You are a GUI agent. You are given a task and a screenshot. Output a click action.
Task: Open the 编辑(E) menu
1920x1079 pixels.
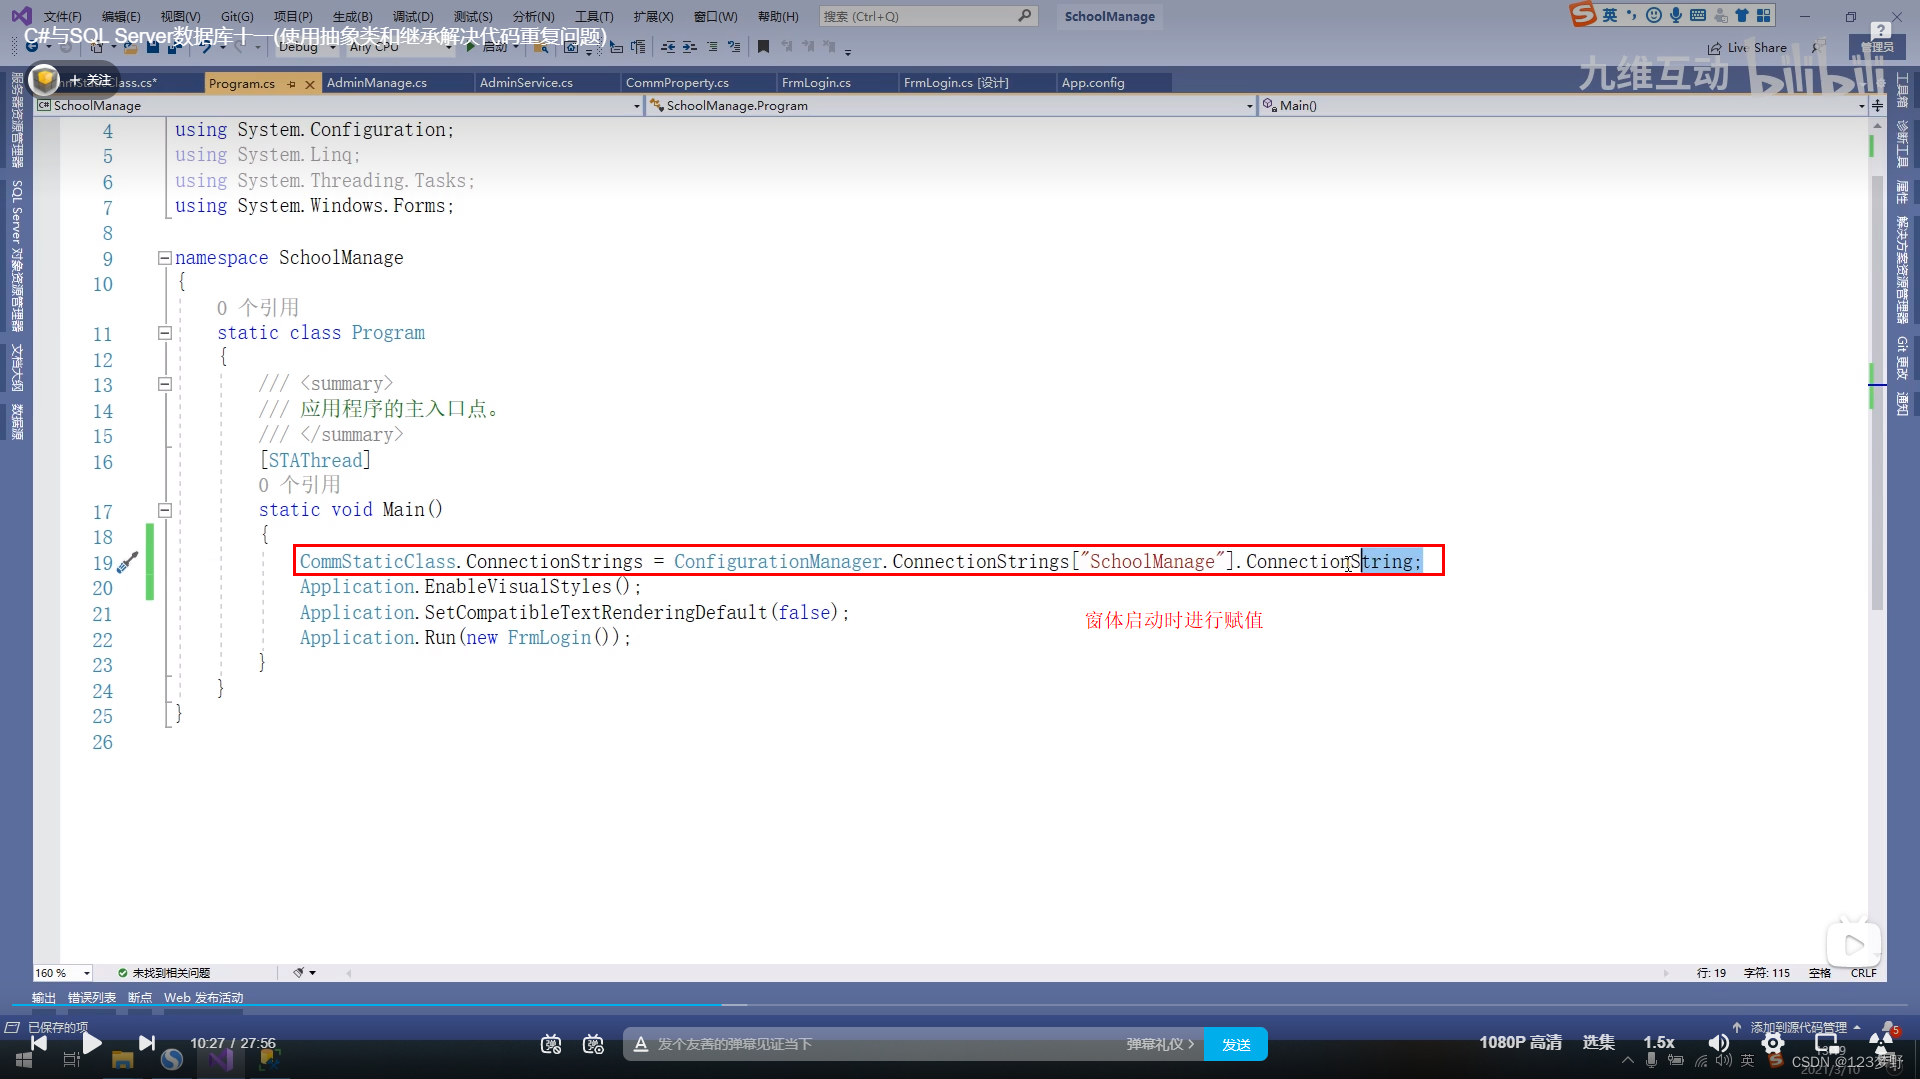(121, 16)
